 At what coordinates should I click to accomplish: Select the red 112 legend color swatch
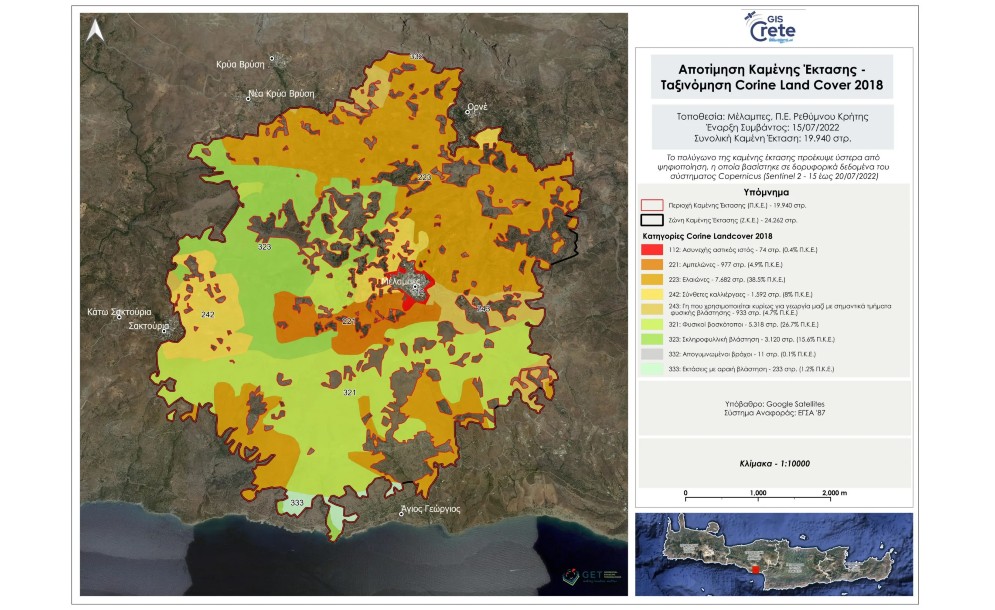(x=652, y=248)
